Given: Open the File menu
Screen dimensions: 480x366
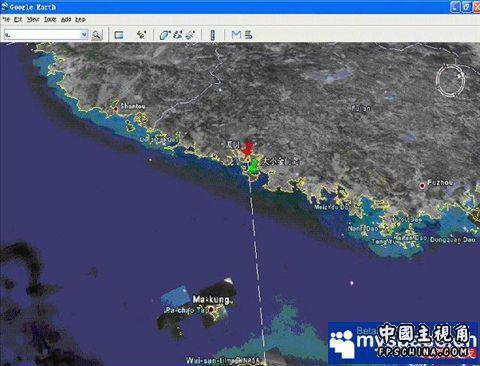Looking at the screenshot, I should pos(6,20).
